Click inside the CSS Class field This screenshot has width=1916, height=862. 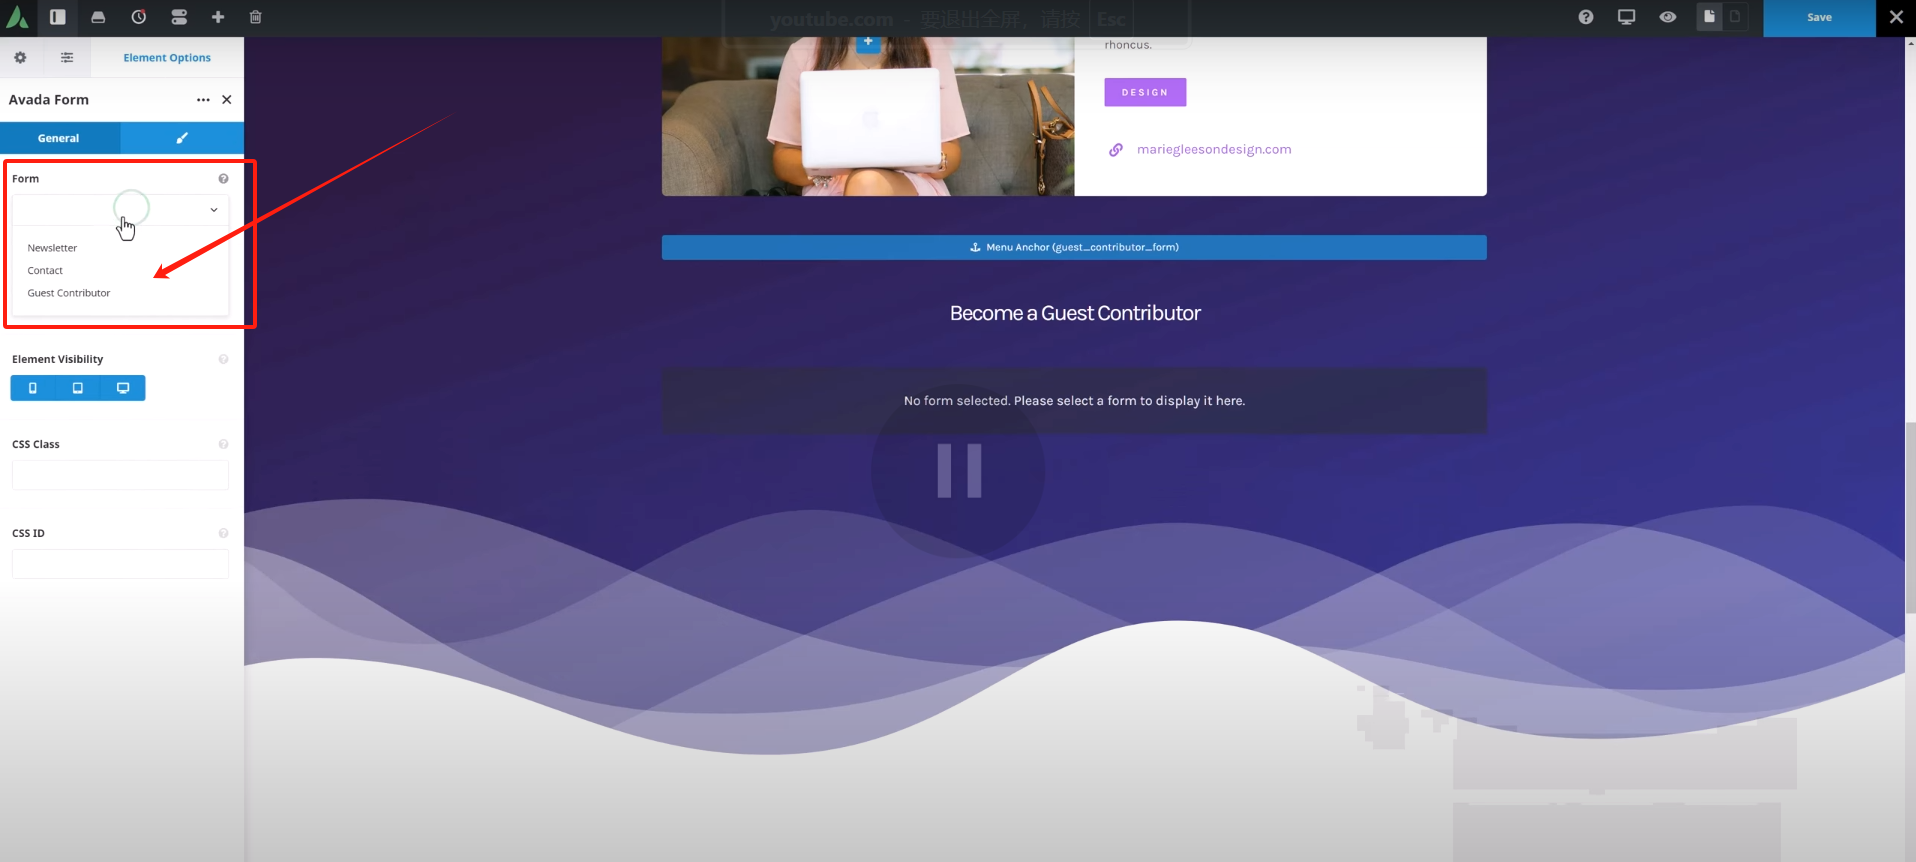point(120,475)
